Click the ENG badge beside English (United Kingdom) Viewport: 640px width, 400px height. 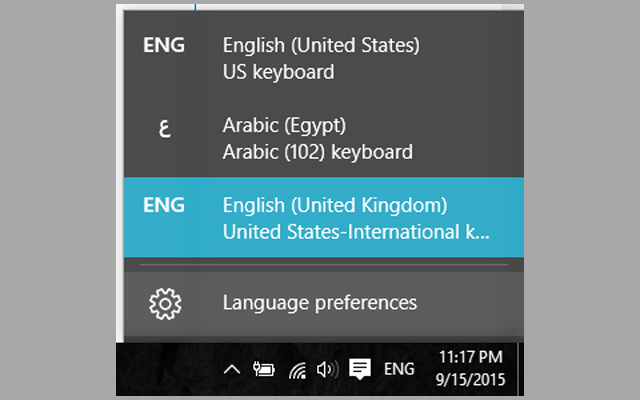pyautogui.click(x=164, y=206)
